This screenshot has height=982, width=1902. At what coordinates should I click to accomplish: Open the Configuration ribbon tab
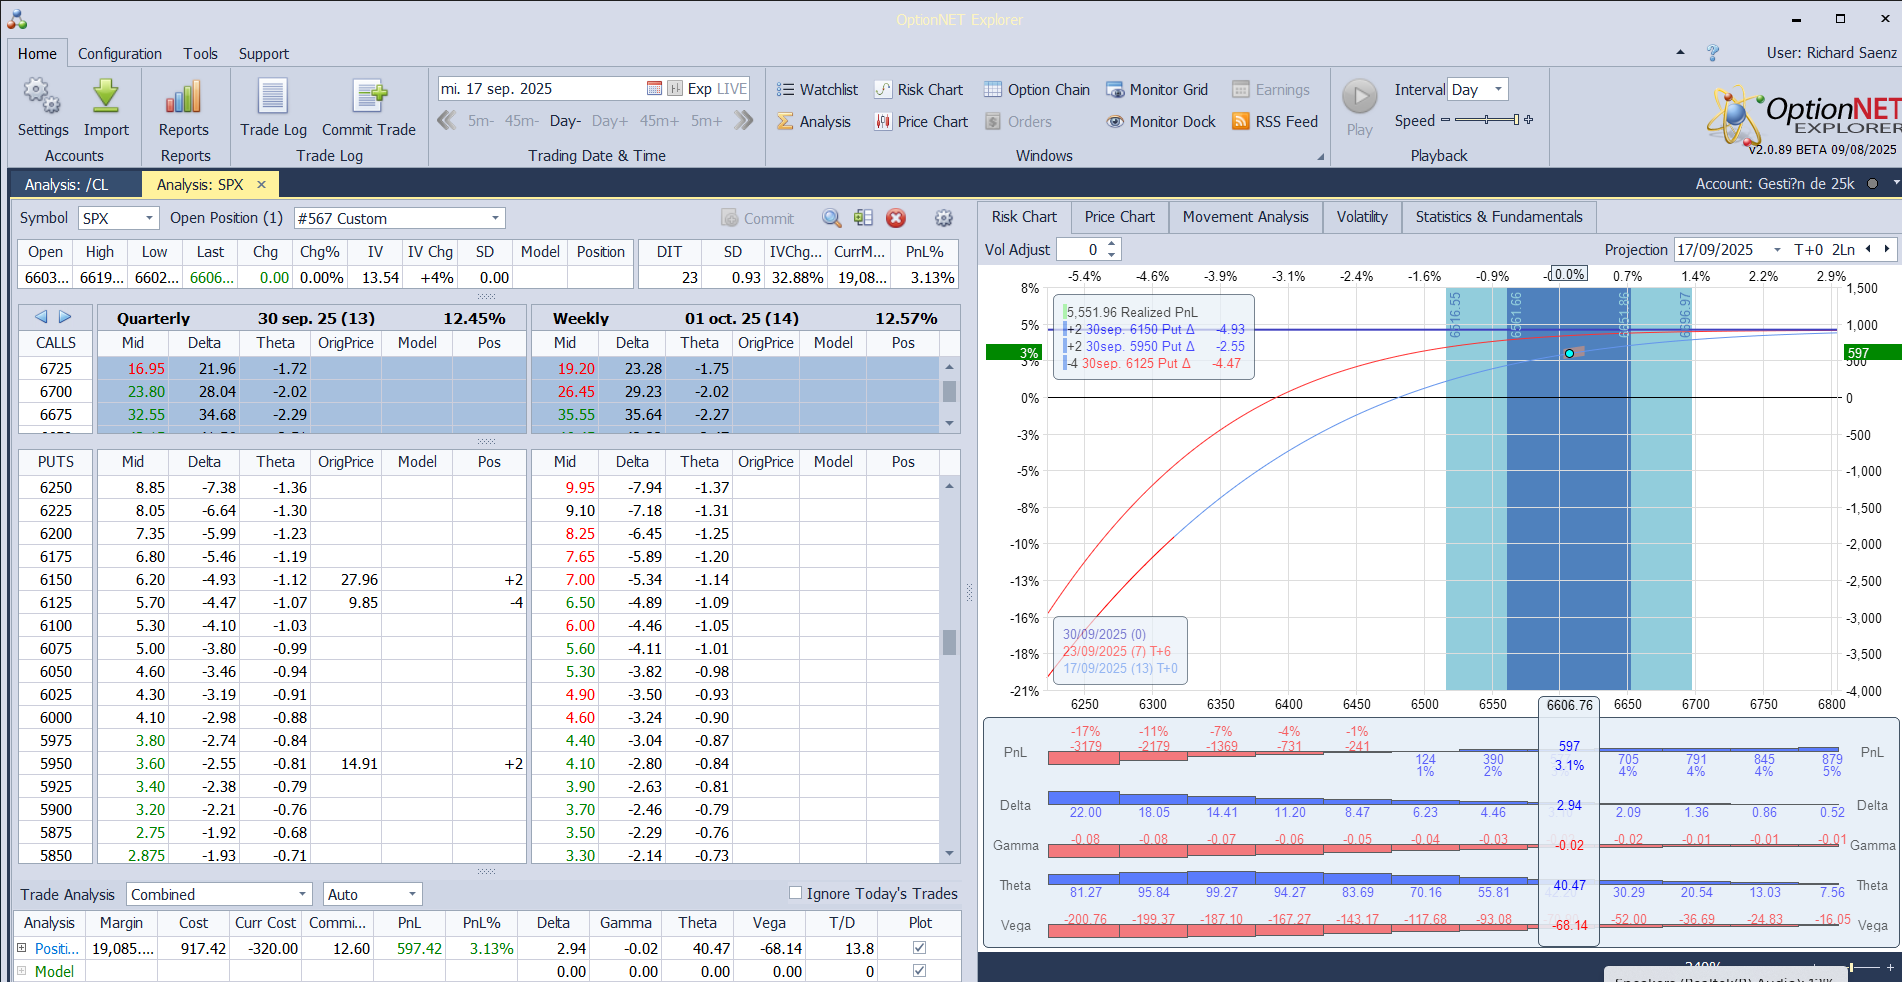click(120, 54)
